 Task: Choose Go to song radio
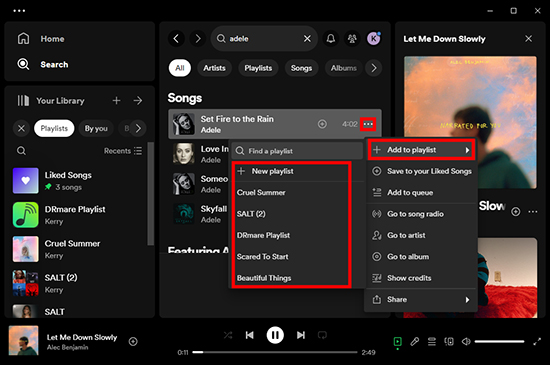[x=421, y=214]
